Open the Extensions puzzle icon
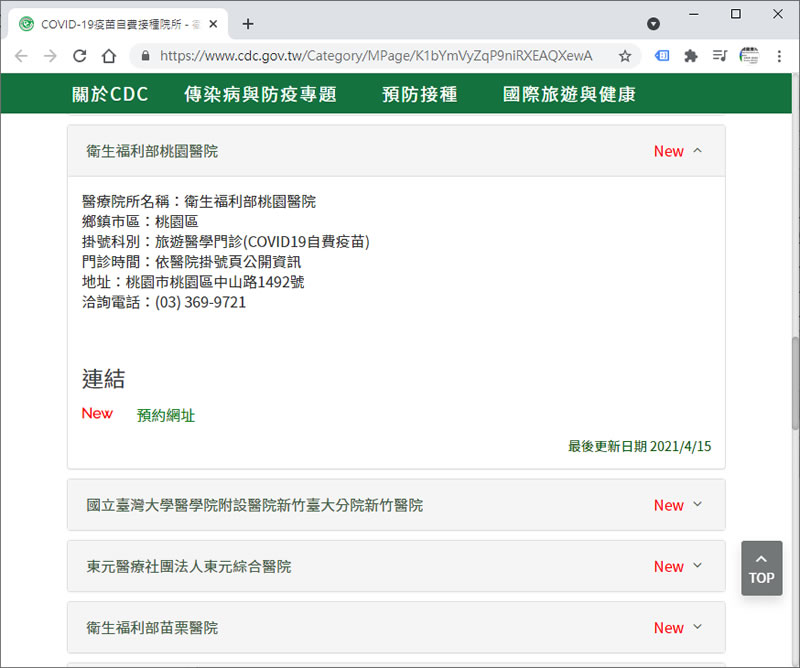 (690, 56)
